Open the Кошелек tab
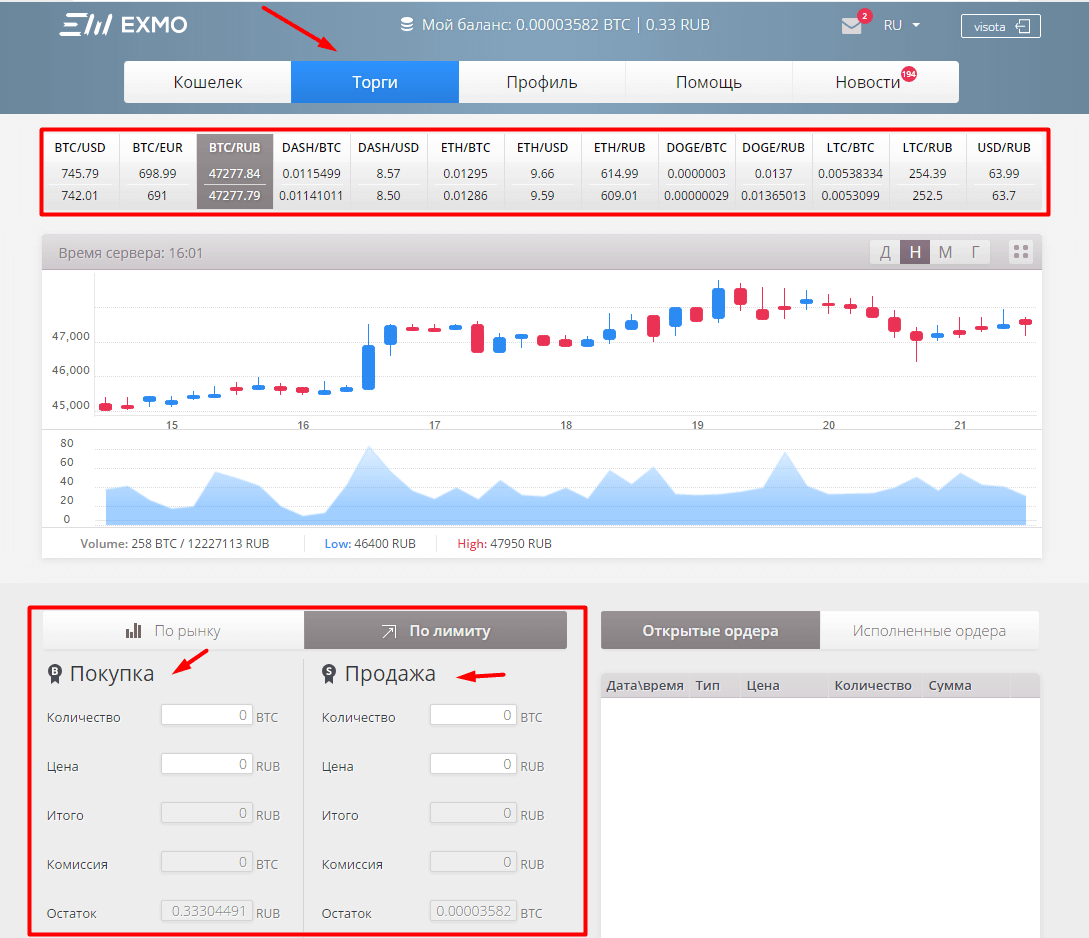 [x=208, y=82]
